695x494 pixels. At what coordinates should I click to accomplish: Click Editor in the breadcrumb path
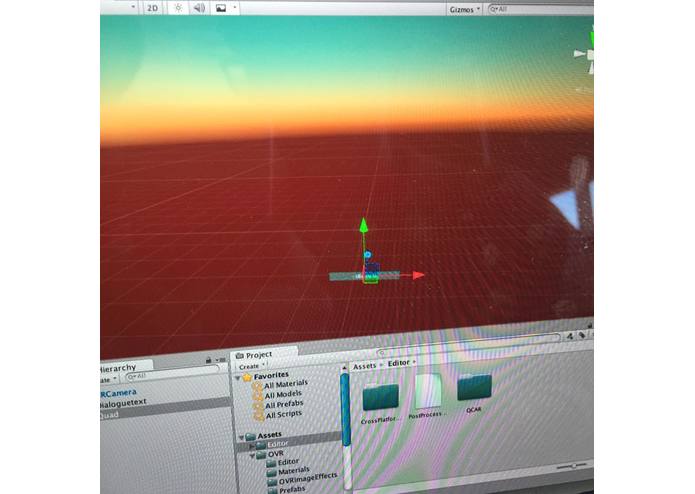coord(398,363)
